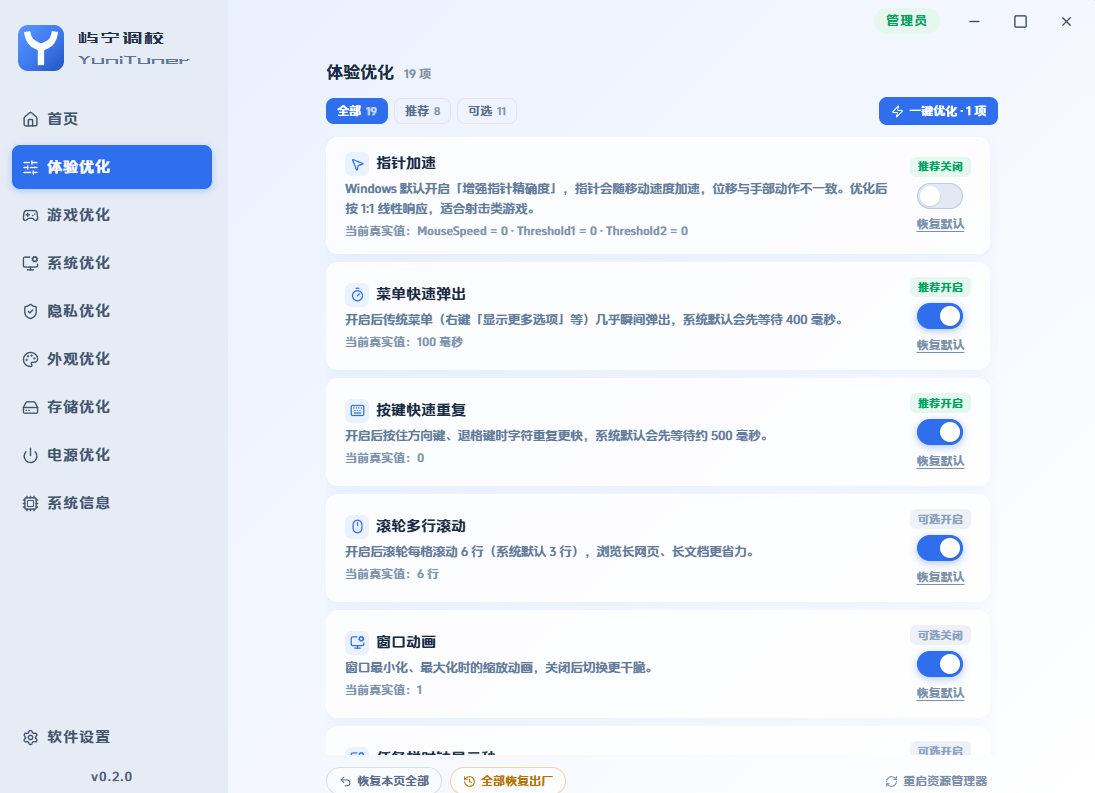This screenshot has height=793, width=1095.
Task: Click the keyboard icon of 按键快速重复
Action: point(357,410)
